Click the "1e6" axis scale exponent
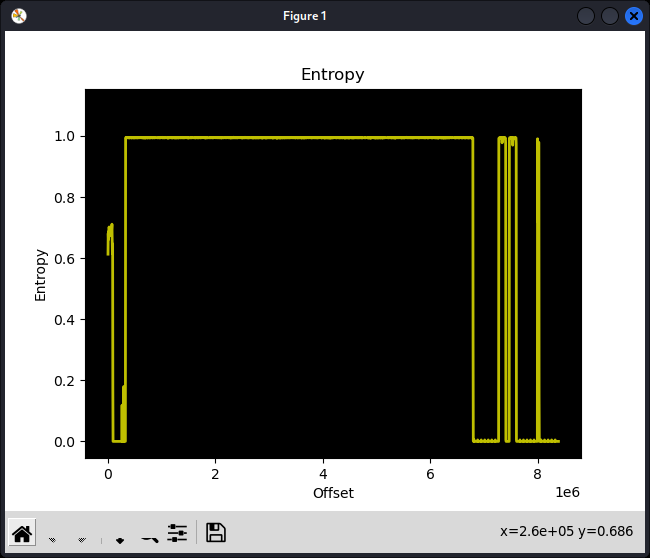This screenshot has width=650, height=558. tap(568, 493)
